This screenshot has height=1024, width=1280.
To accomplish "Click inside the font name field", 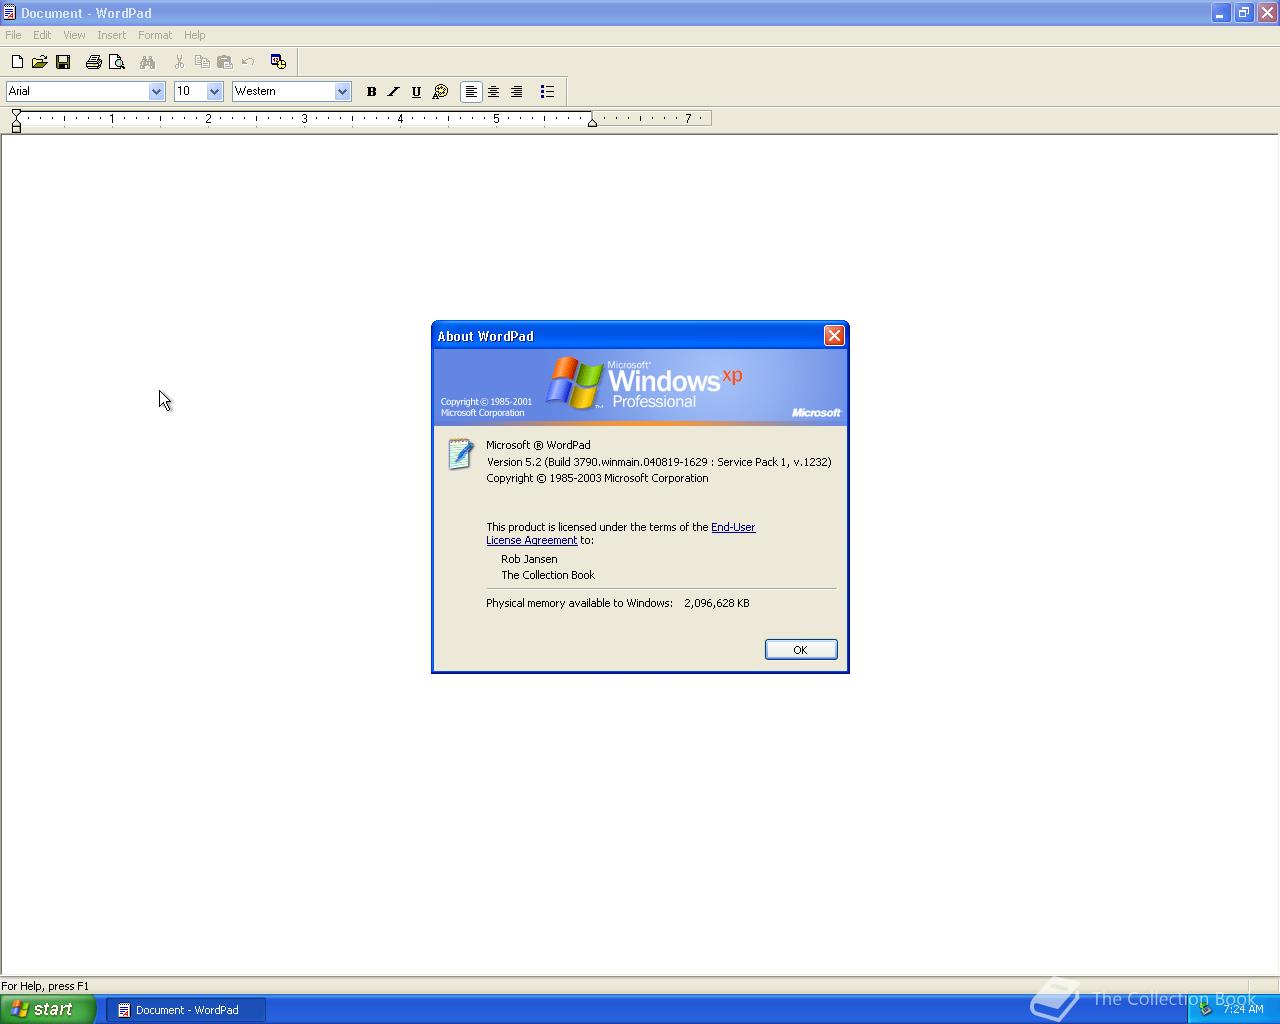I will click(77, 91).
